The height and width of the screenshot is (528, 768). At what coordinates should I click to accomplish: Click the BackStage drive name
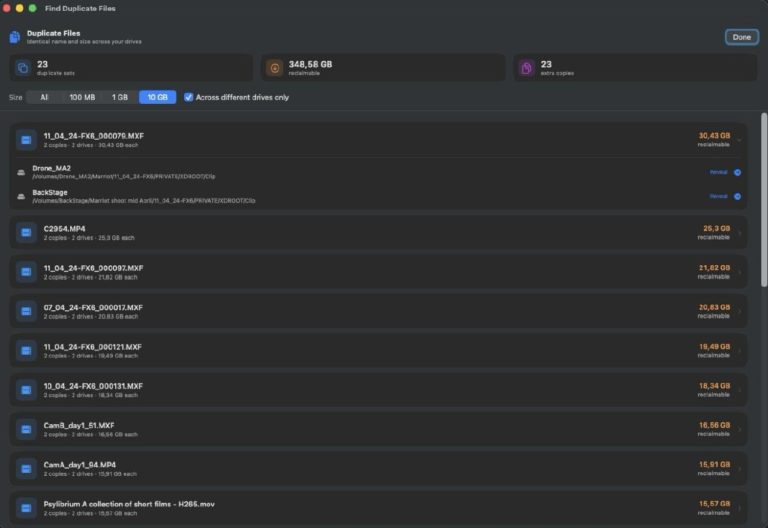click(50, 192)
